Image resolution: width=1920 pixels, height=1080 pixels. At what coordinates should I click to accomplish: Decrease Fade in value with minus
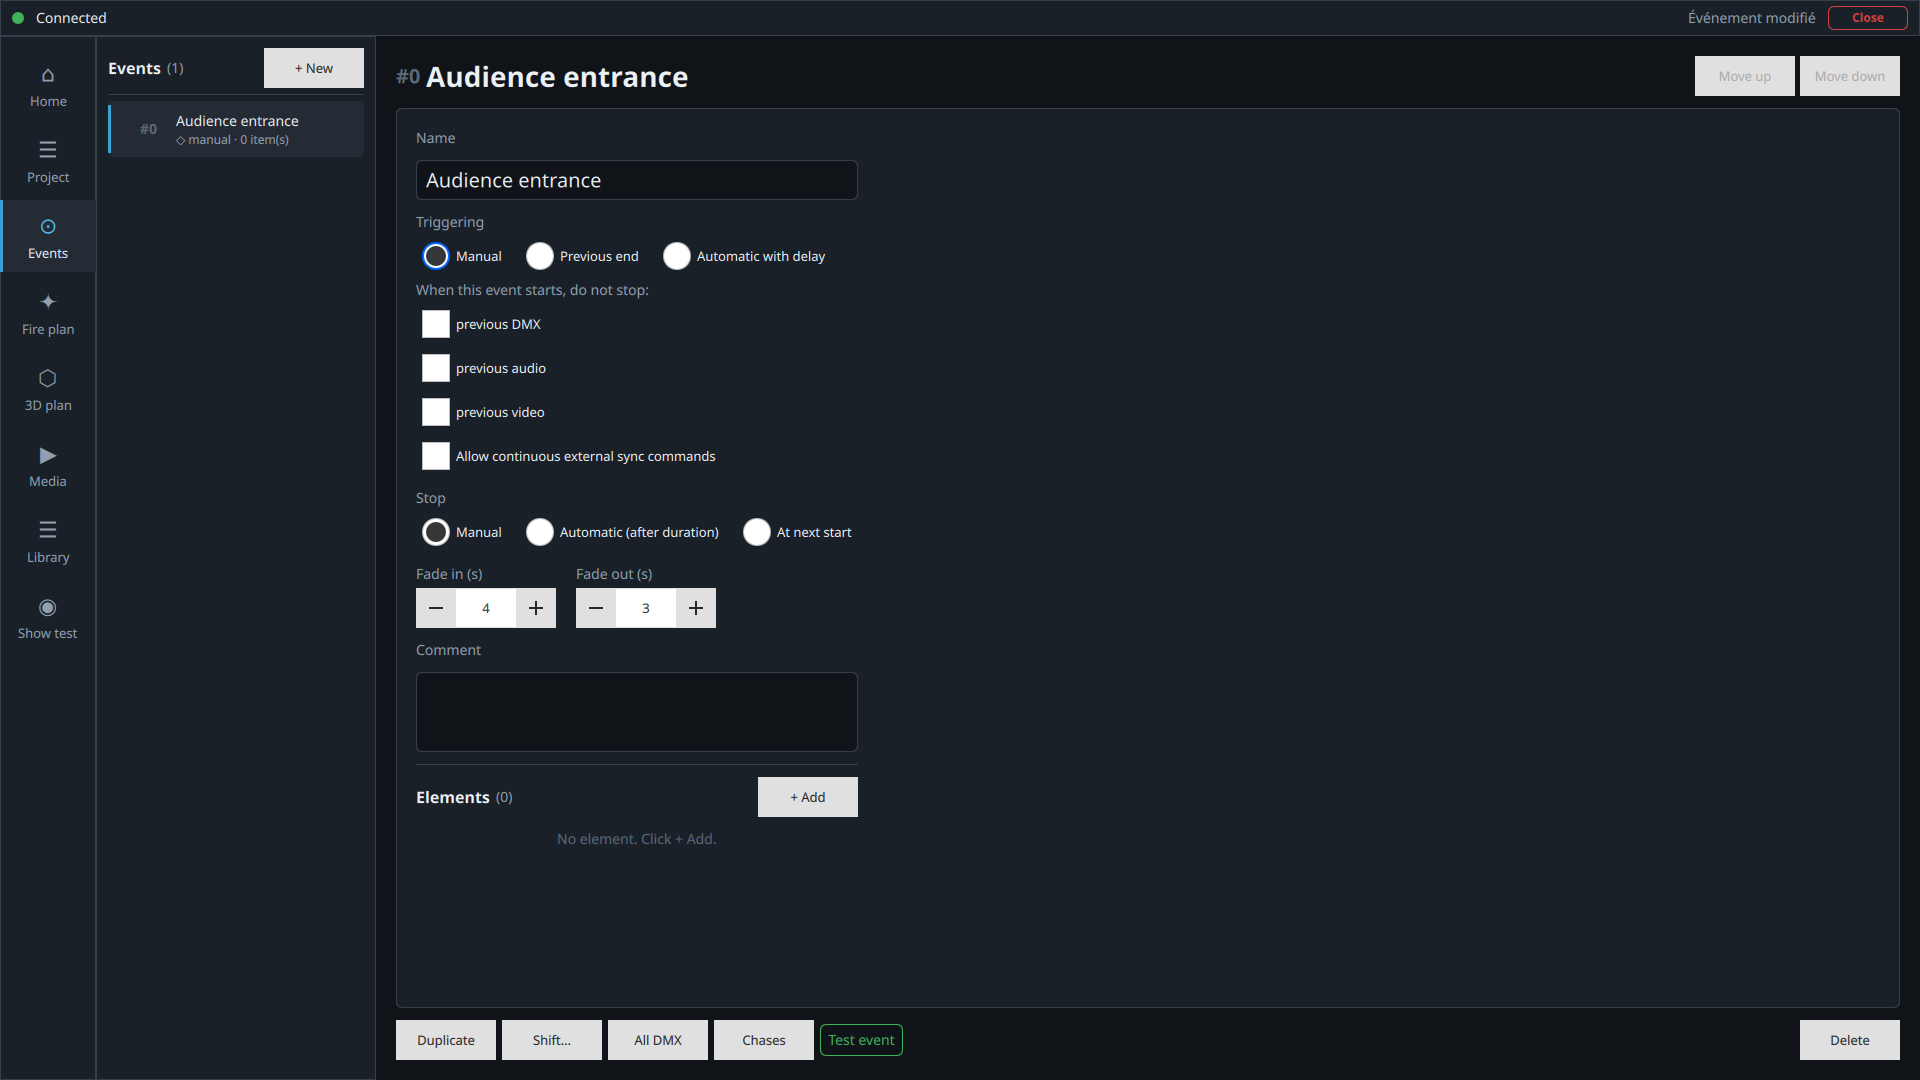click(x=436, y=608)
